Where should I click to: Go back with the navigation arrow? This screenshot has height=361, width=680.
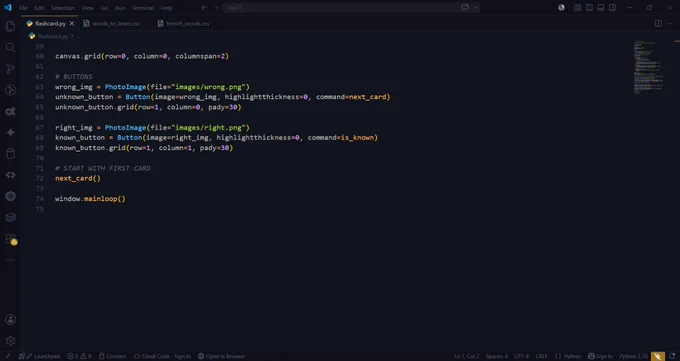204,7
